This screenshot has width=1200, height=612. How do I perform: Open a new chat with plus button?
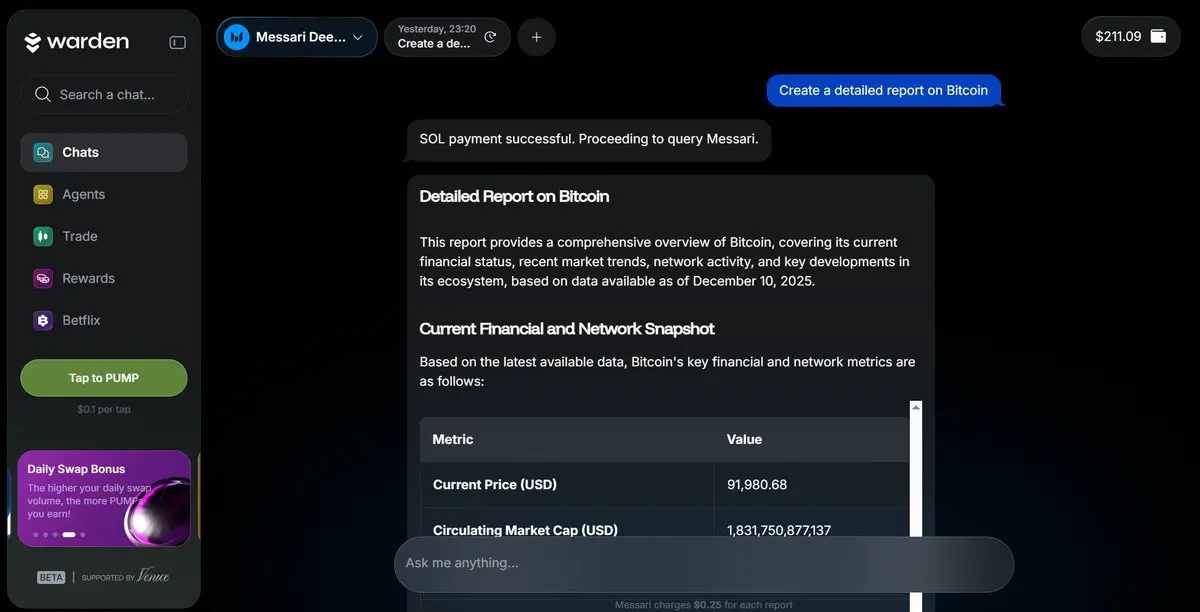coord(536,37)
